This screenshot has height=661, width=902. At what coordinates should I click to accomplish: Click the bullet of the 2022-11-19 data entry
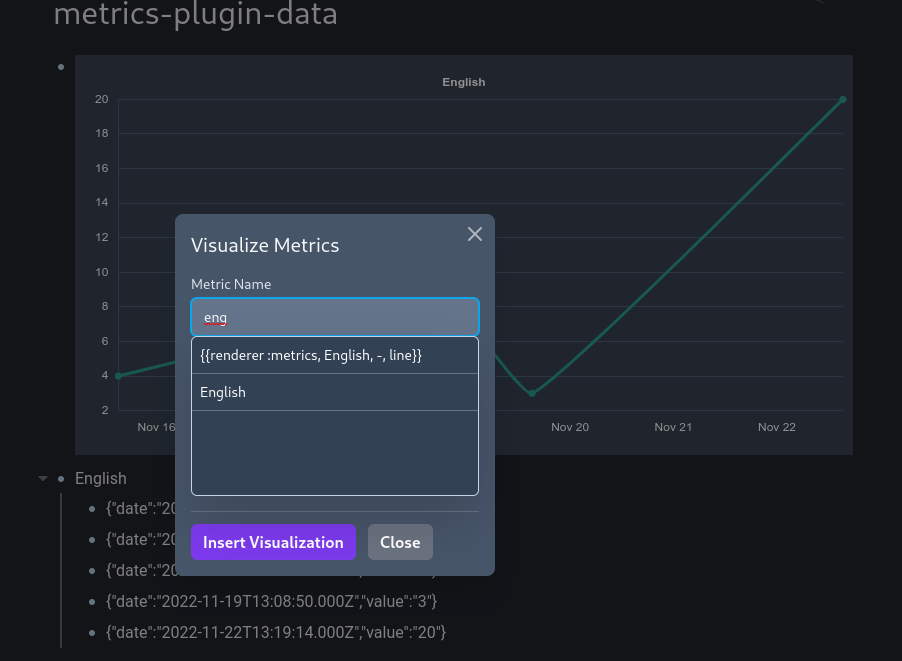[93, 601]
